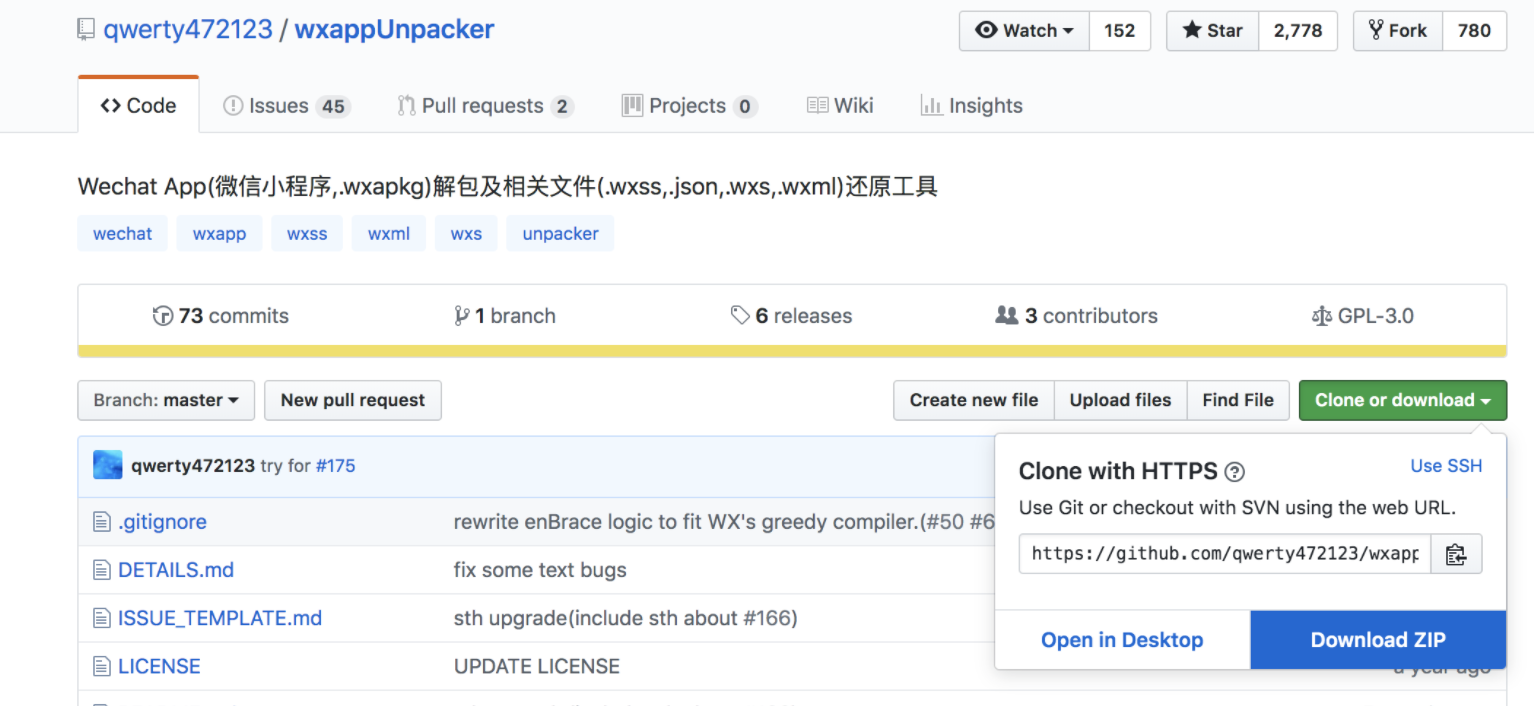The height and width of the screenshot is (706, 1534).
Task: Open the 'UPDATE LICENSE' commit message
Action: [537, 666]
